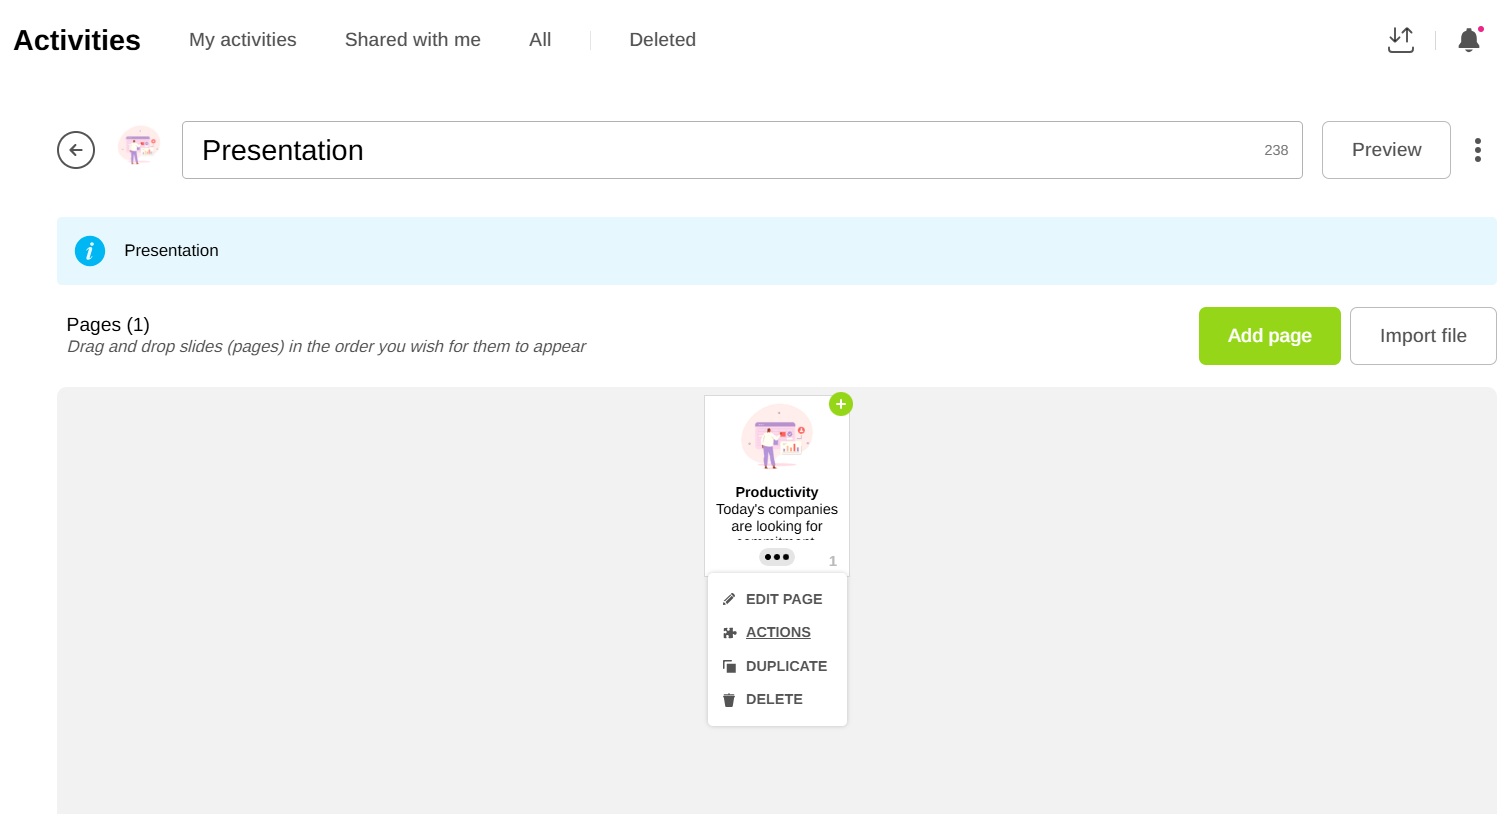Open the notifications bell

[1468, 40]
